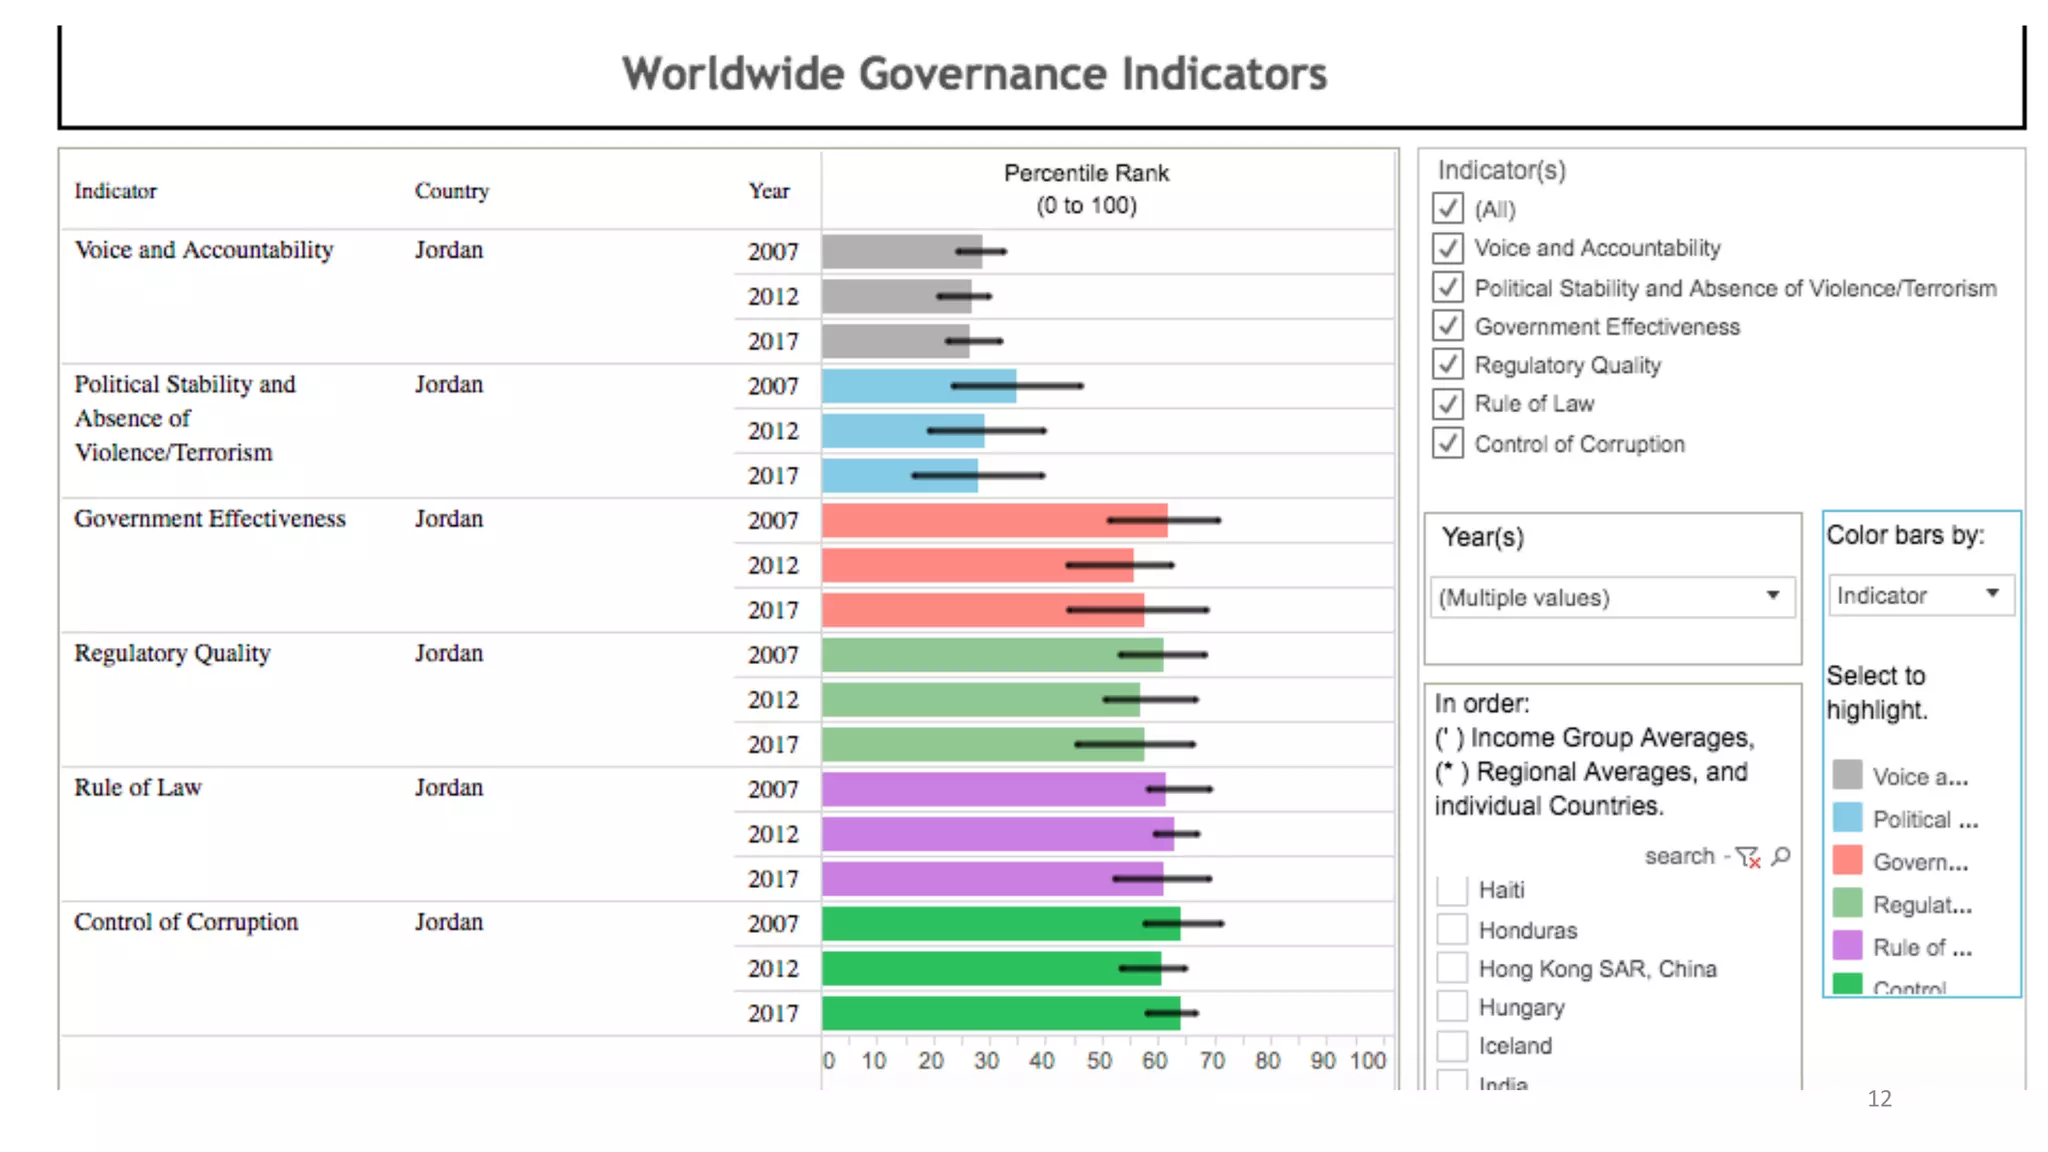
Task: Click the Year column header
Action: pos(769,191)
